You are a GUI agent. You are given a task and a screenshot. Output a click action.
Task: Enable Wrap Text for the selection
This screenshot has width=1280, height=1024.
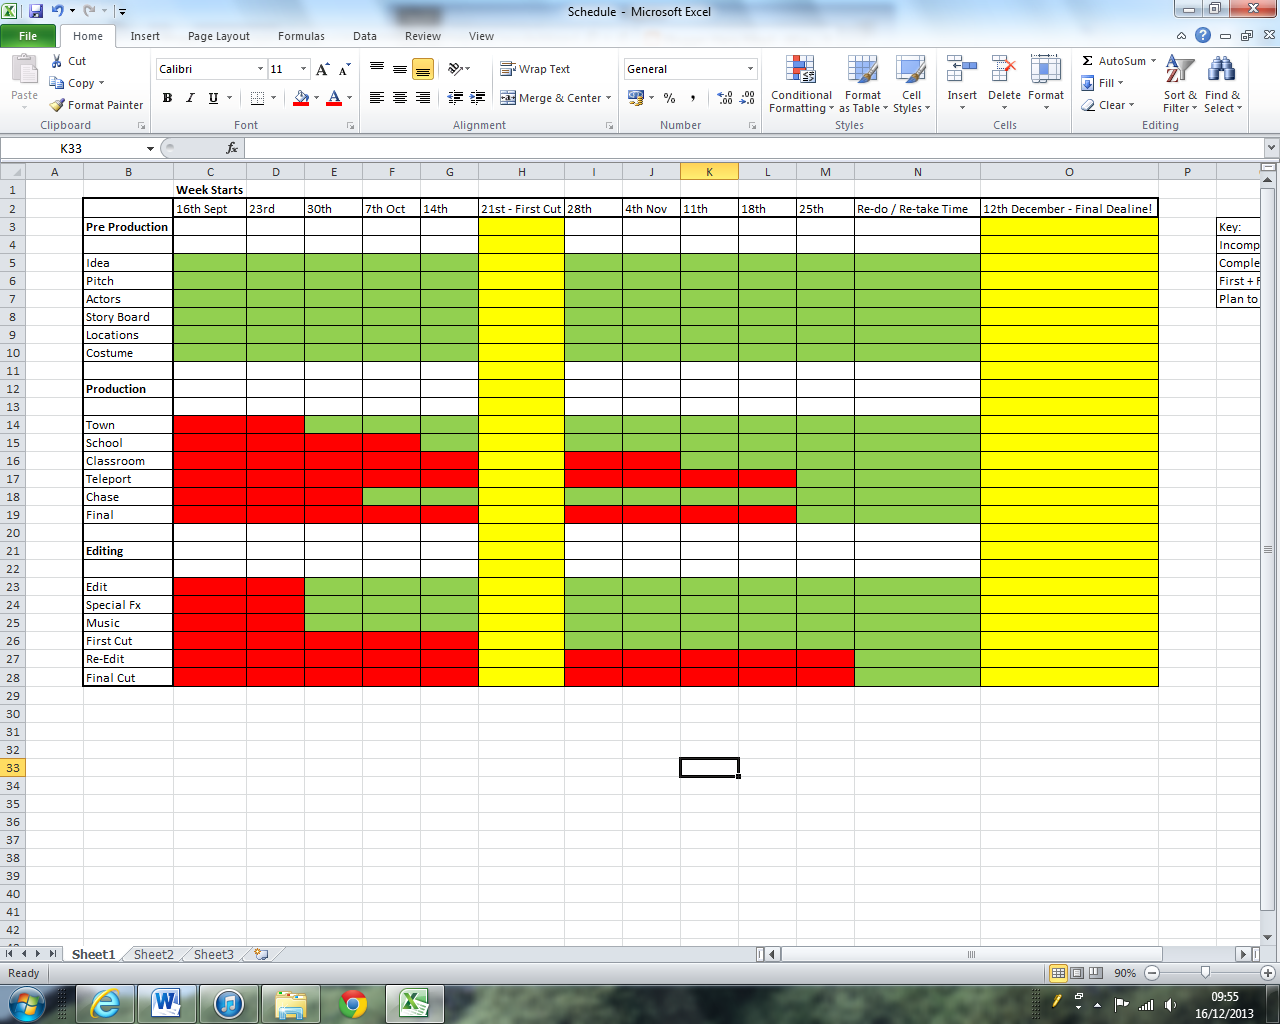[536, 68]
